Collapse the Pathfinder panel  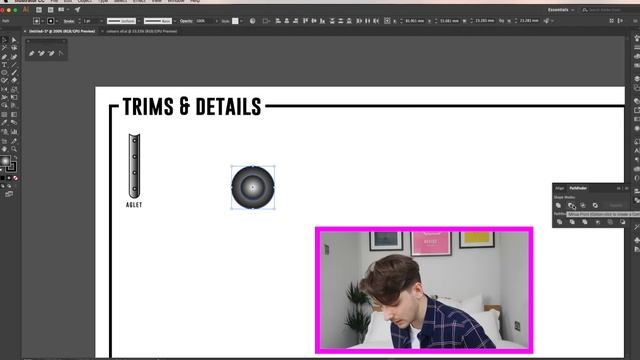coord(619,188)
